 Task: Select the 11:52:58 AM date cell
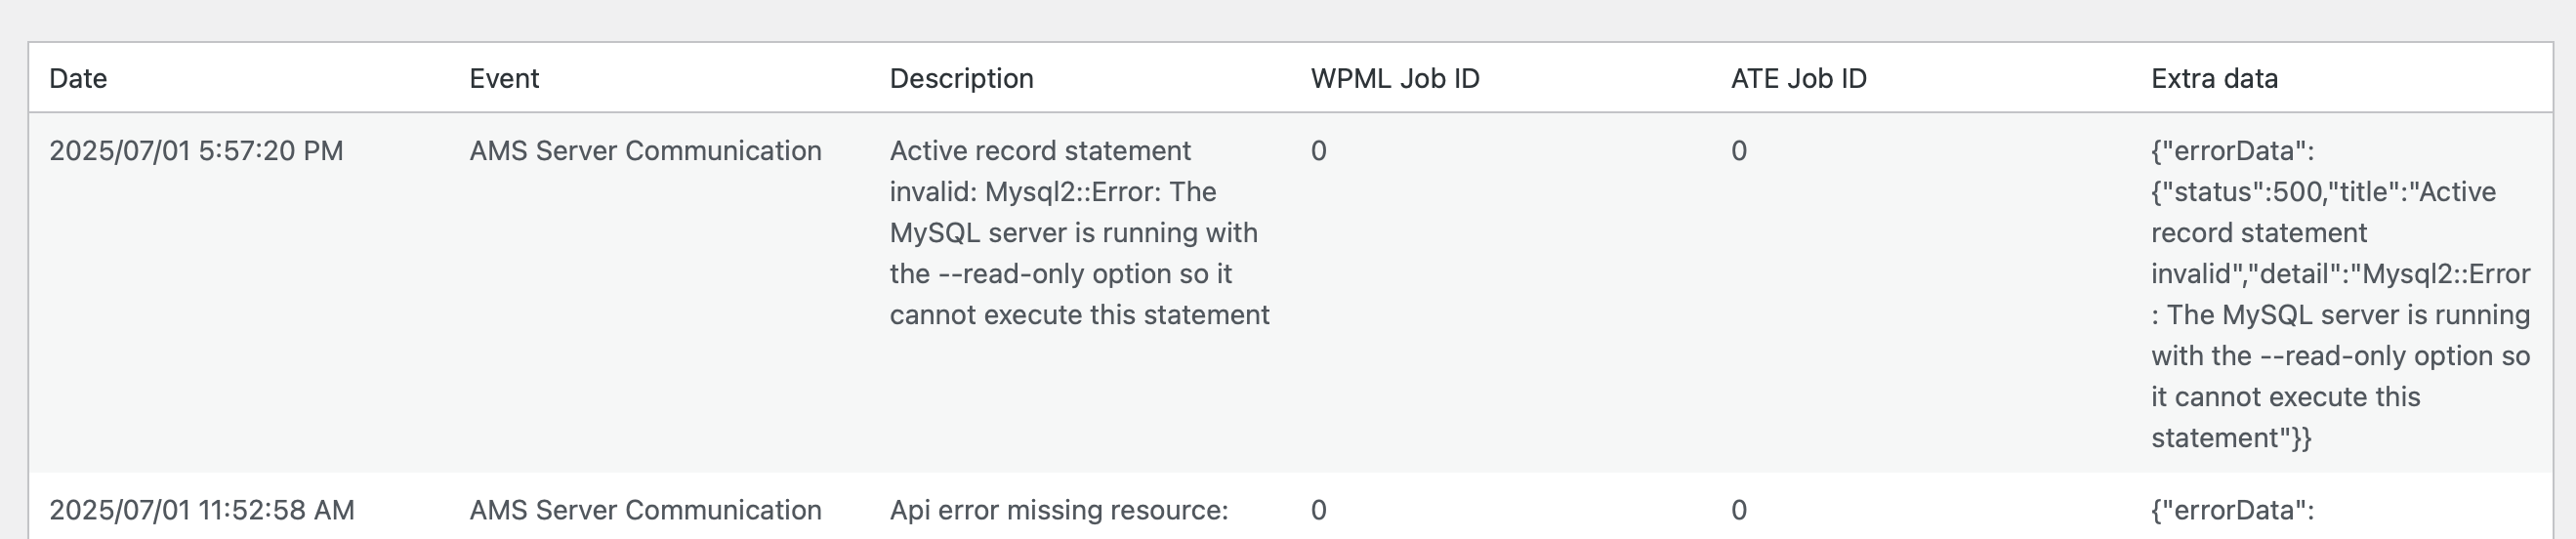(x=202, y=510)
